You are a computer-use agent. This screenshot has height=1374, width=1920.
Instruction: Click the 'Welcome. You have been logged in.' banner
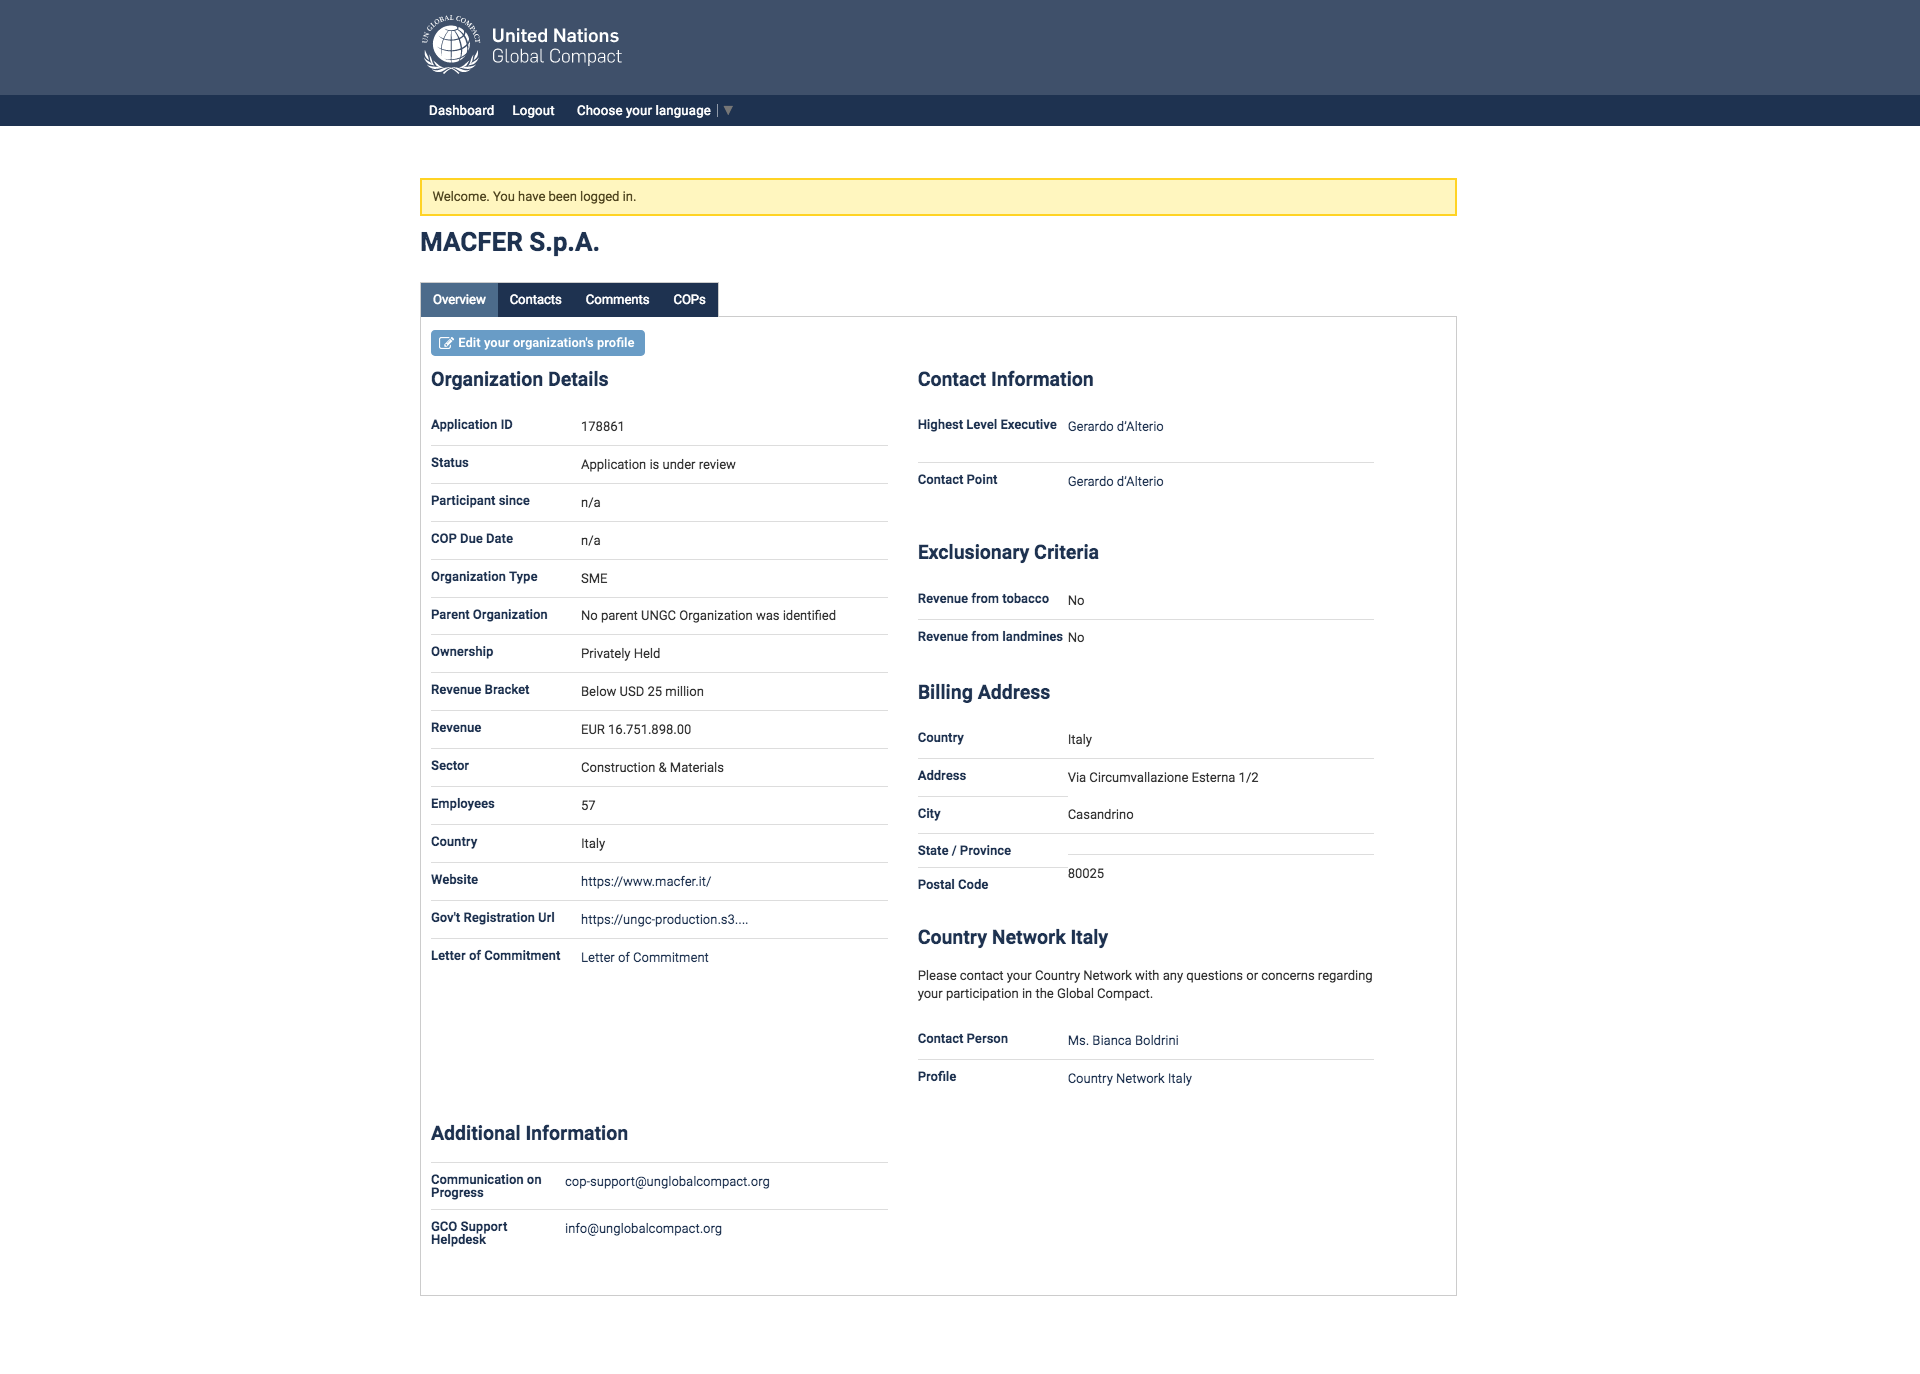click(x=938, y=197)
